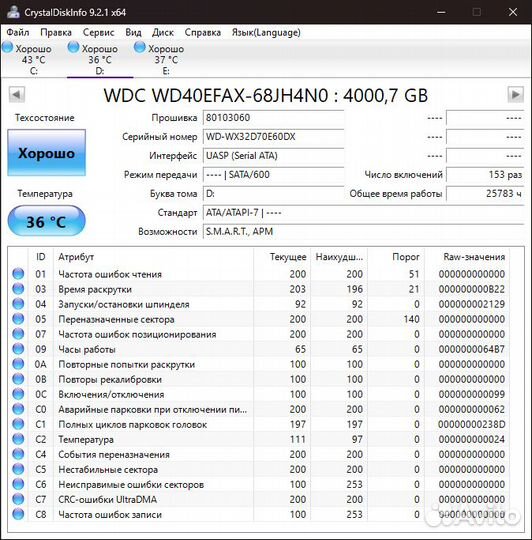The height and width of the screenshot is (540, 532).
Task: Go to previous disk with left arrow
Action: click(17, 94)
